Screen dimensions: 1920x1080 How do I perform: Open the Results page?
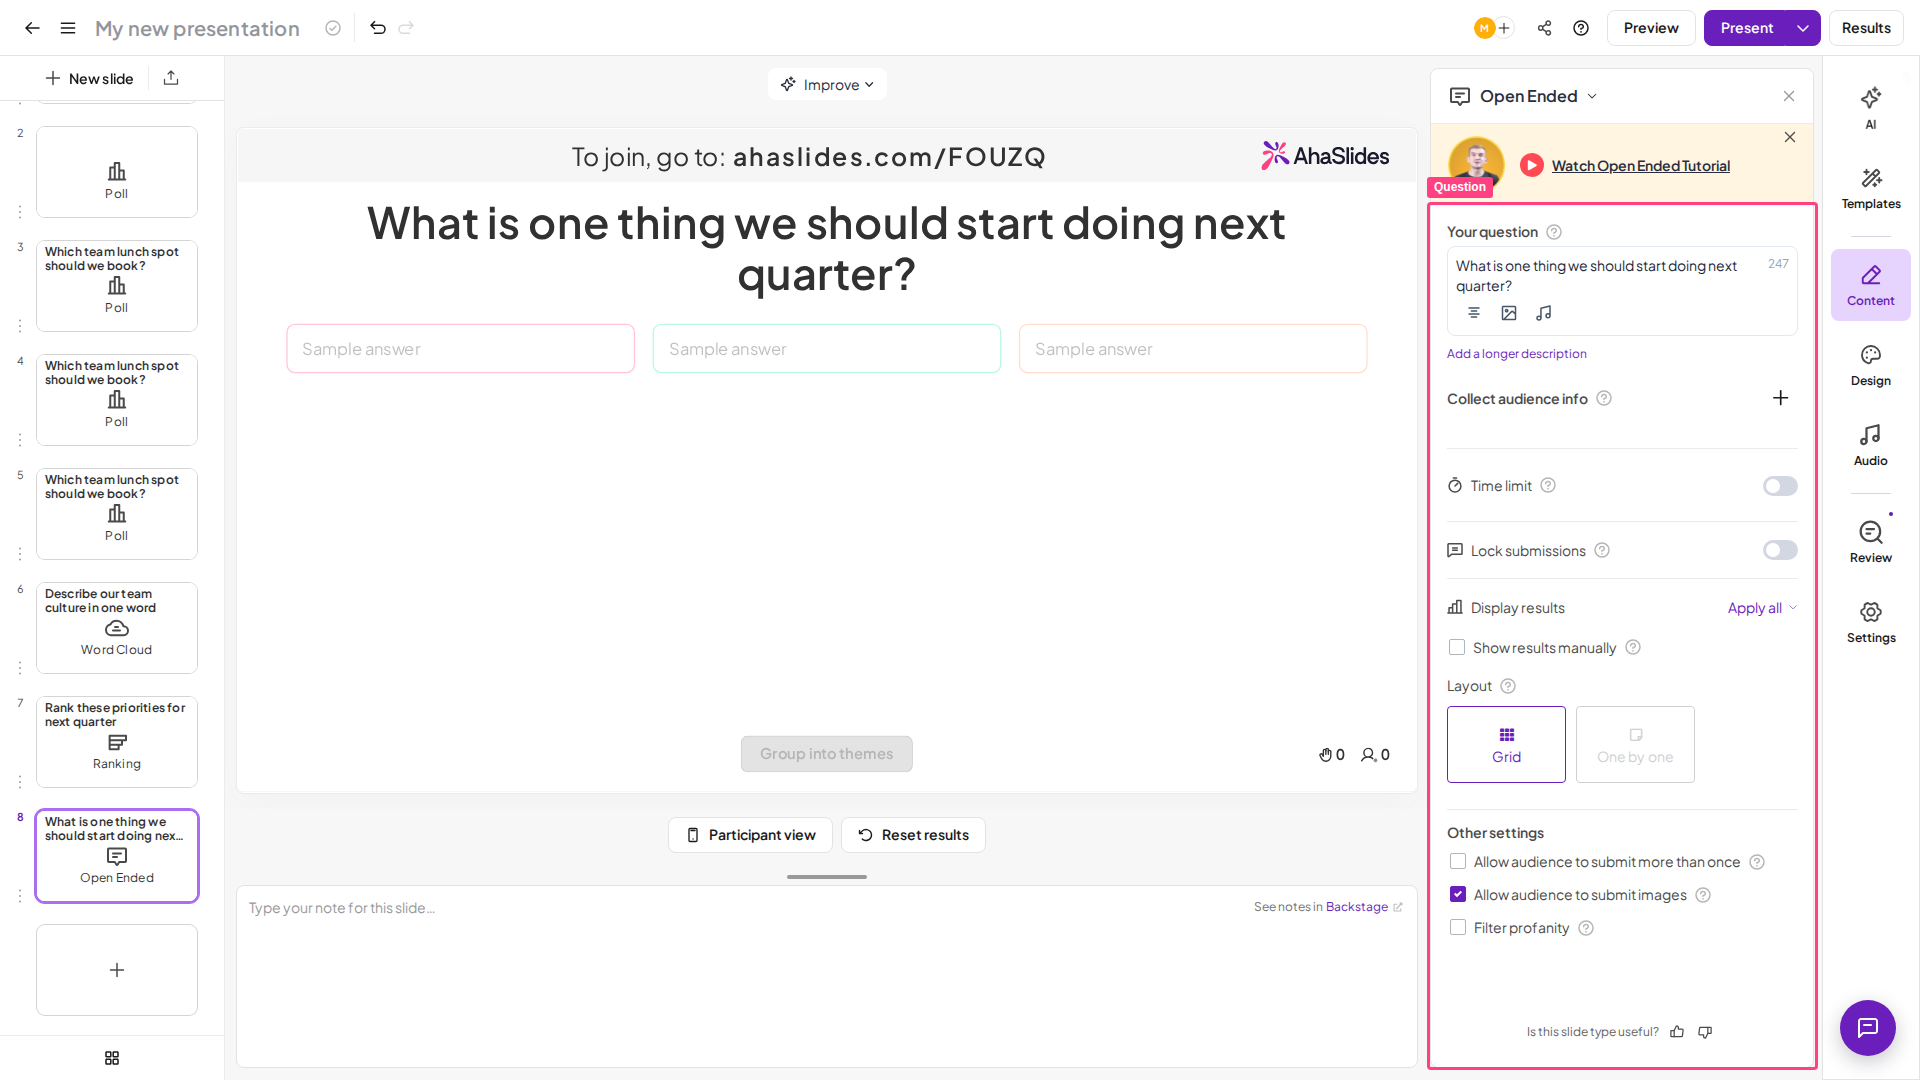click(x=1866, y=28)
